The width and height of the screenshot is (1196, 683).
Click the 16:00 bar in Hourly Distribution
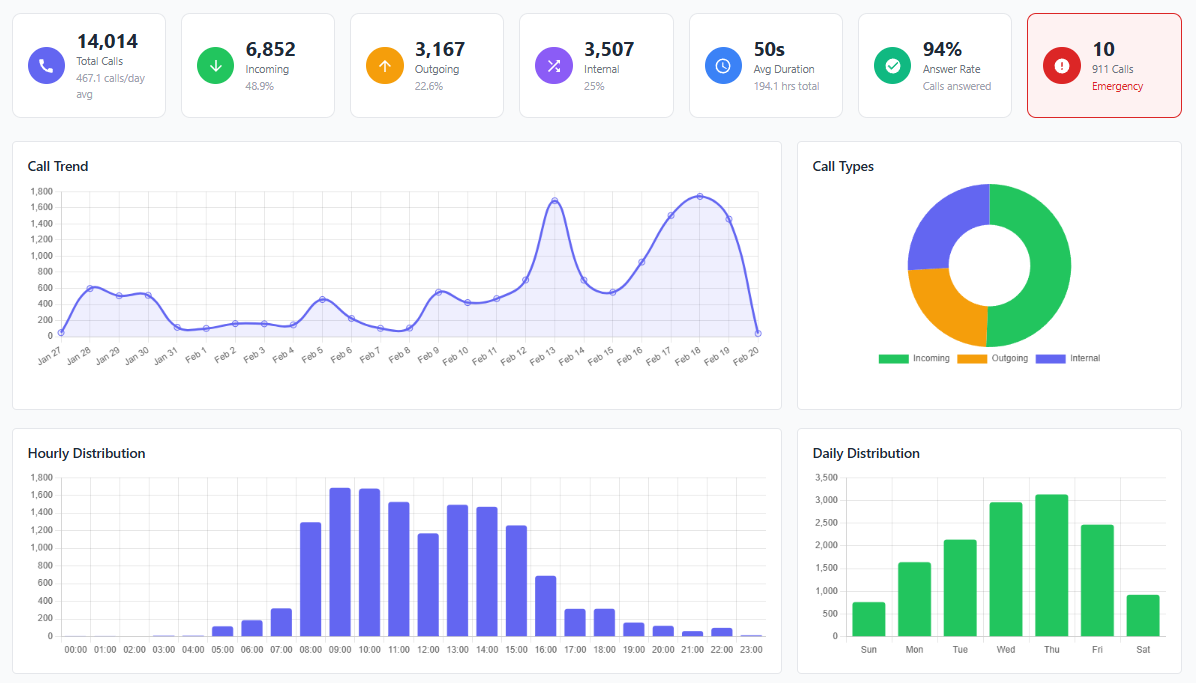(x=545, y=606)
